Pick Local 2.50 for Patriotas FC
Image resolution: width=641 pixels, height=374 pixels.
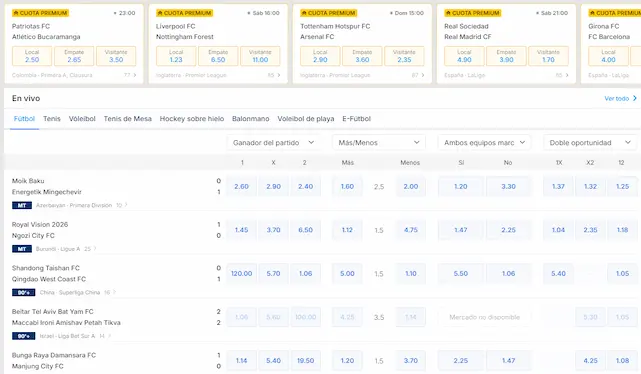32,56
